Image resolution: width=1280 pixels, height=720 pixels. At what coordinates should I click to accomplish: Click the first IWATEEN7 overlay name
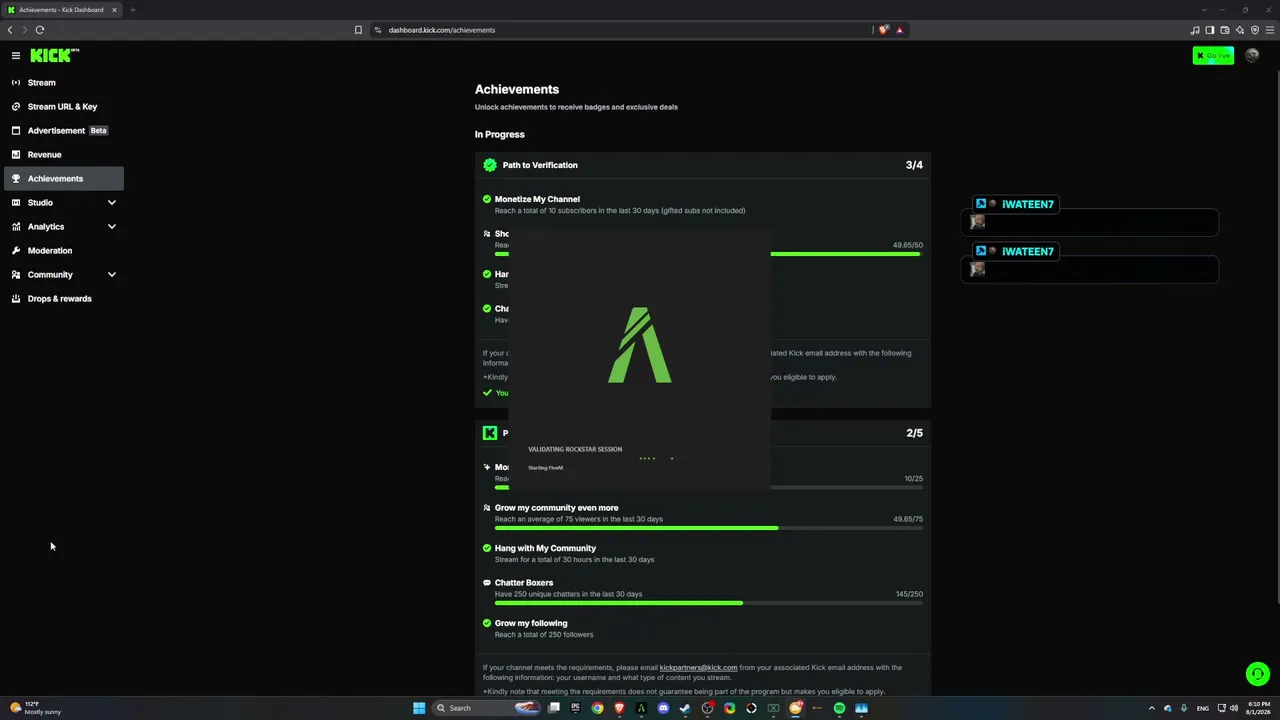(x=1027, y=204)
